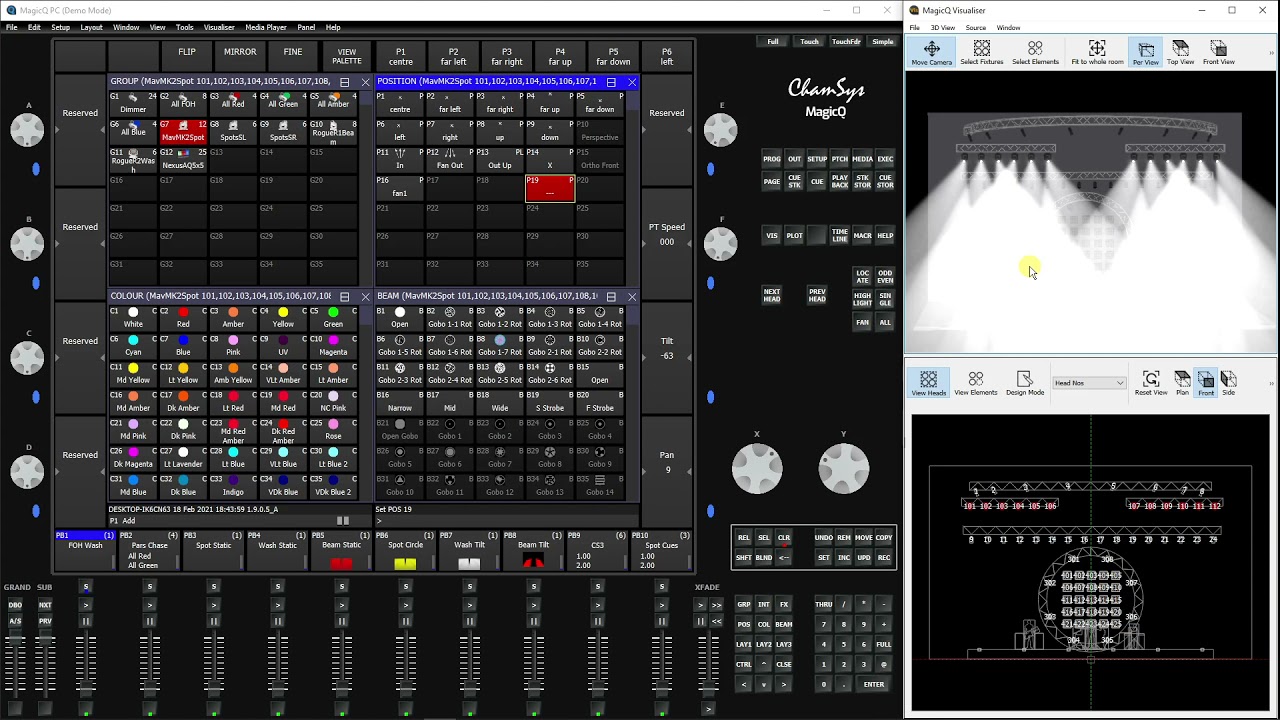Click the LOCATE button
The height and width of the screenshot is (720, 1280).
[x=862, y=277]
